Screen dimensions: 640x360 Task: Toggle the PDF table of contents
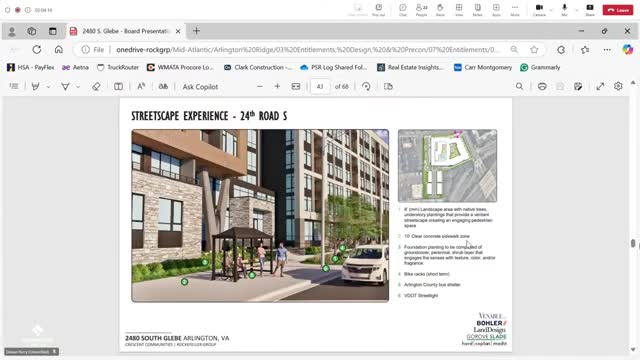click(x=14, y=86)
